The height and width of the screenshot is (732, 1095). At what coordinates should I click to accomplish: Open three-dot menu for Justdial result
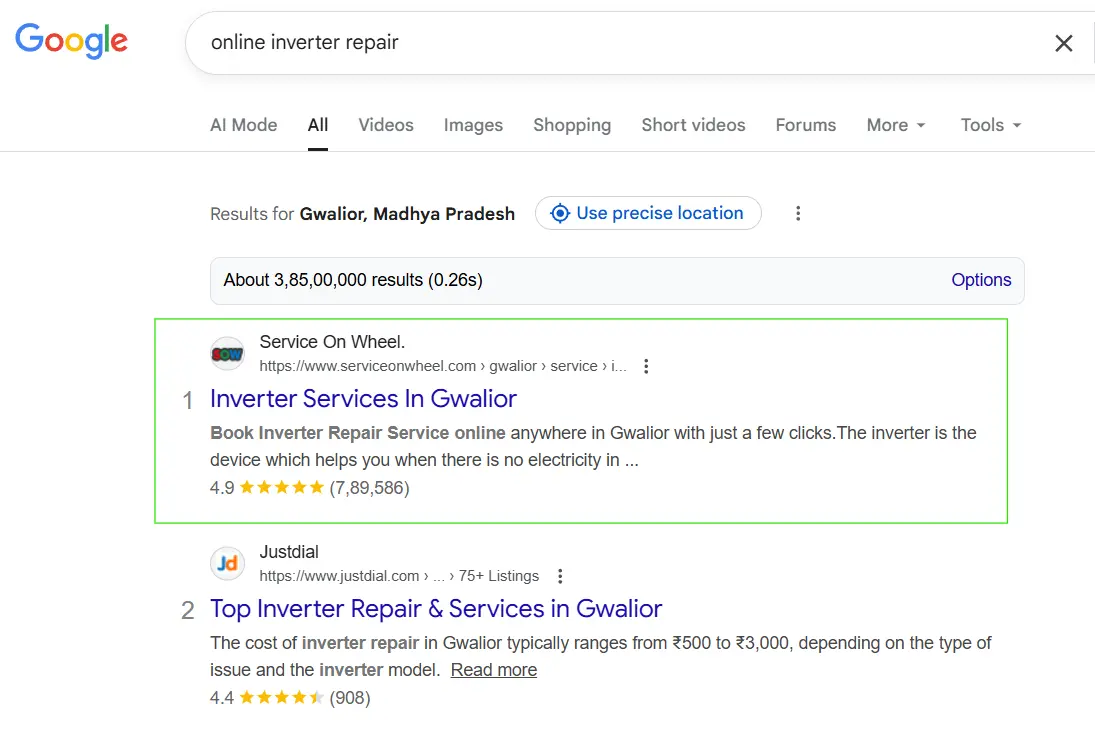560,576
